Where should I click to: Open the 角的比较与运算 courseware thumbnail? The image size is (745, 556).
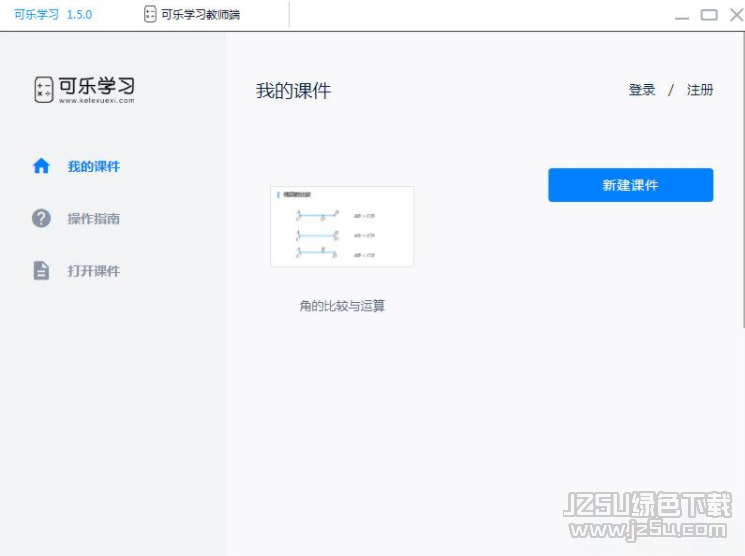(x=342, y=226)
